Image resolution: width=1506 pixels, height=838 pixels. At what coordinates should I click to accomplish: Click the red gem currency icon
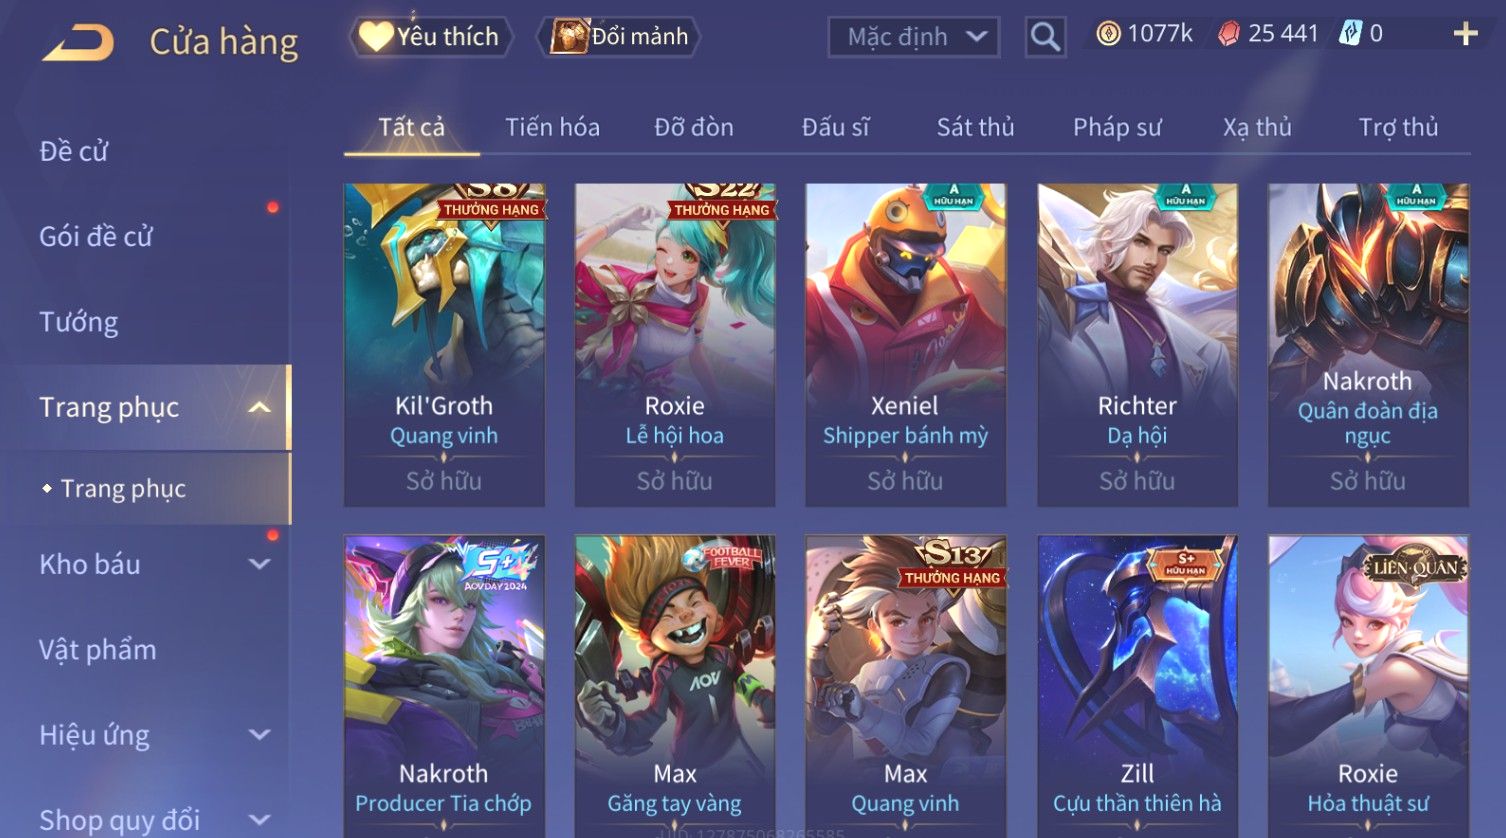tap(1229, 34)
